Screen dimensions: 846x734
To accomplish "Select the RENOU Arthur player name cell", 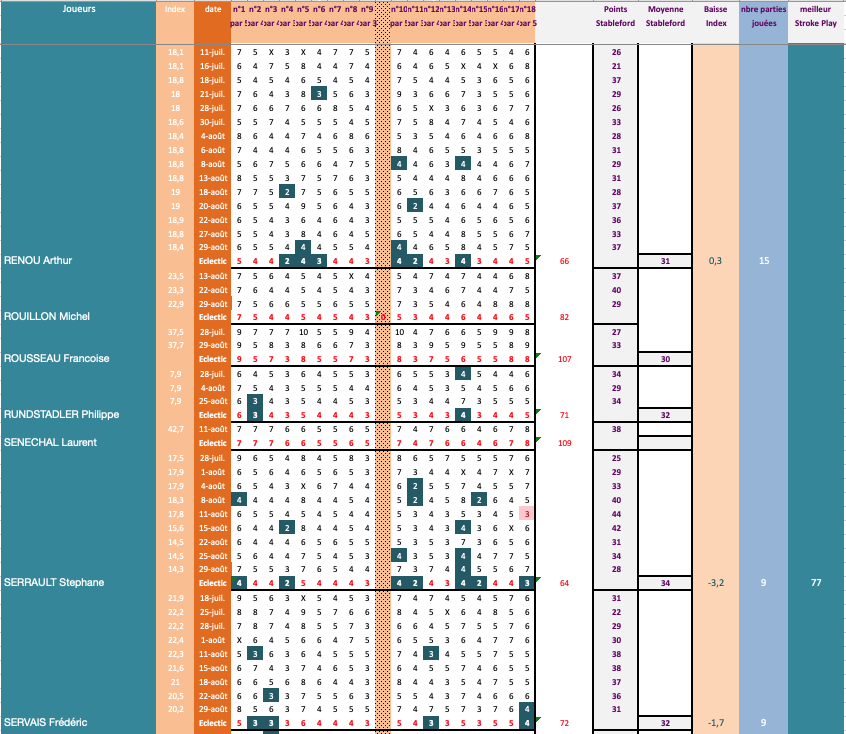I will (38, 261).
